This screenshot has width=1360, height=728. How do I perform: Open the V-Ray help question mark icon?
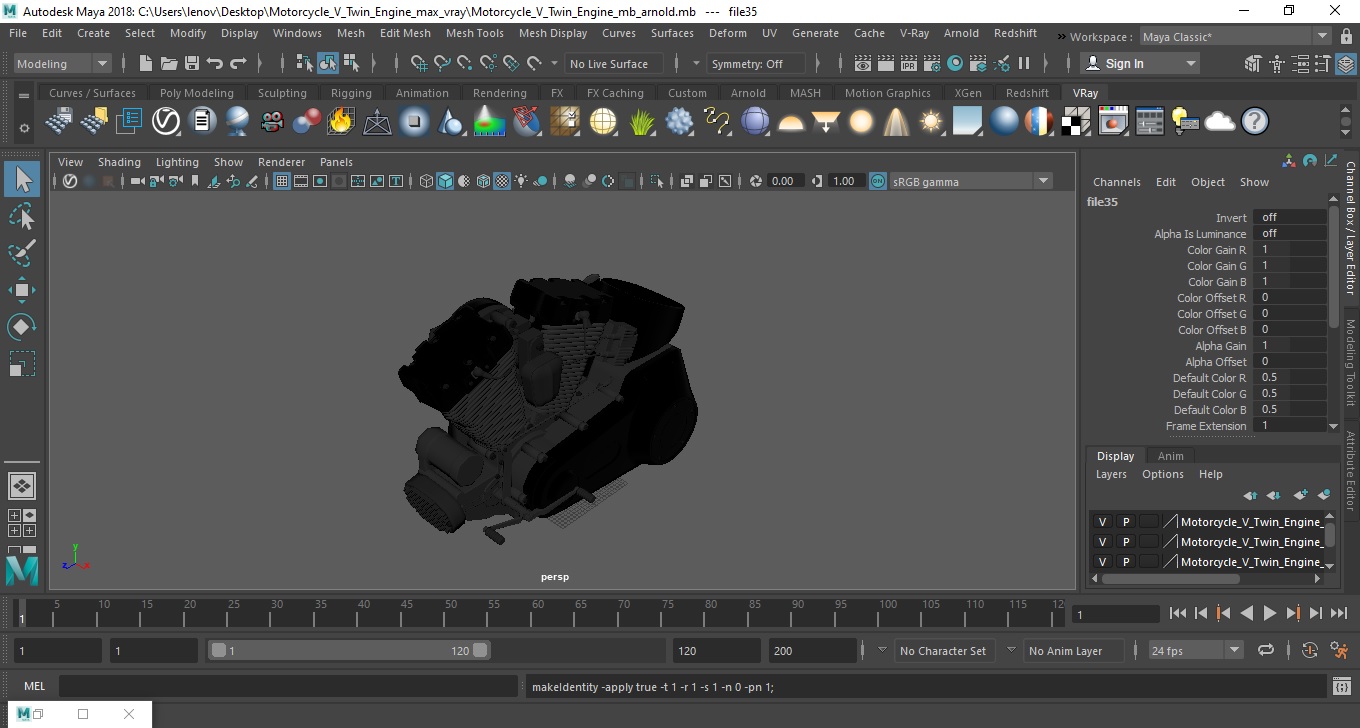(x=1254, y=122)
